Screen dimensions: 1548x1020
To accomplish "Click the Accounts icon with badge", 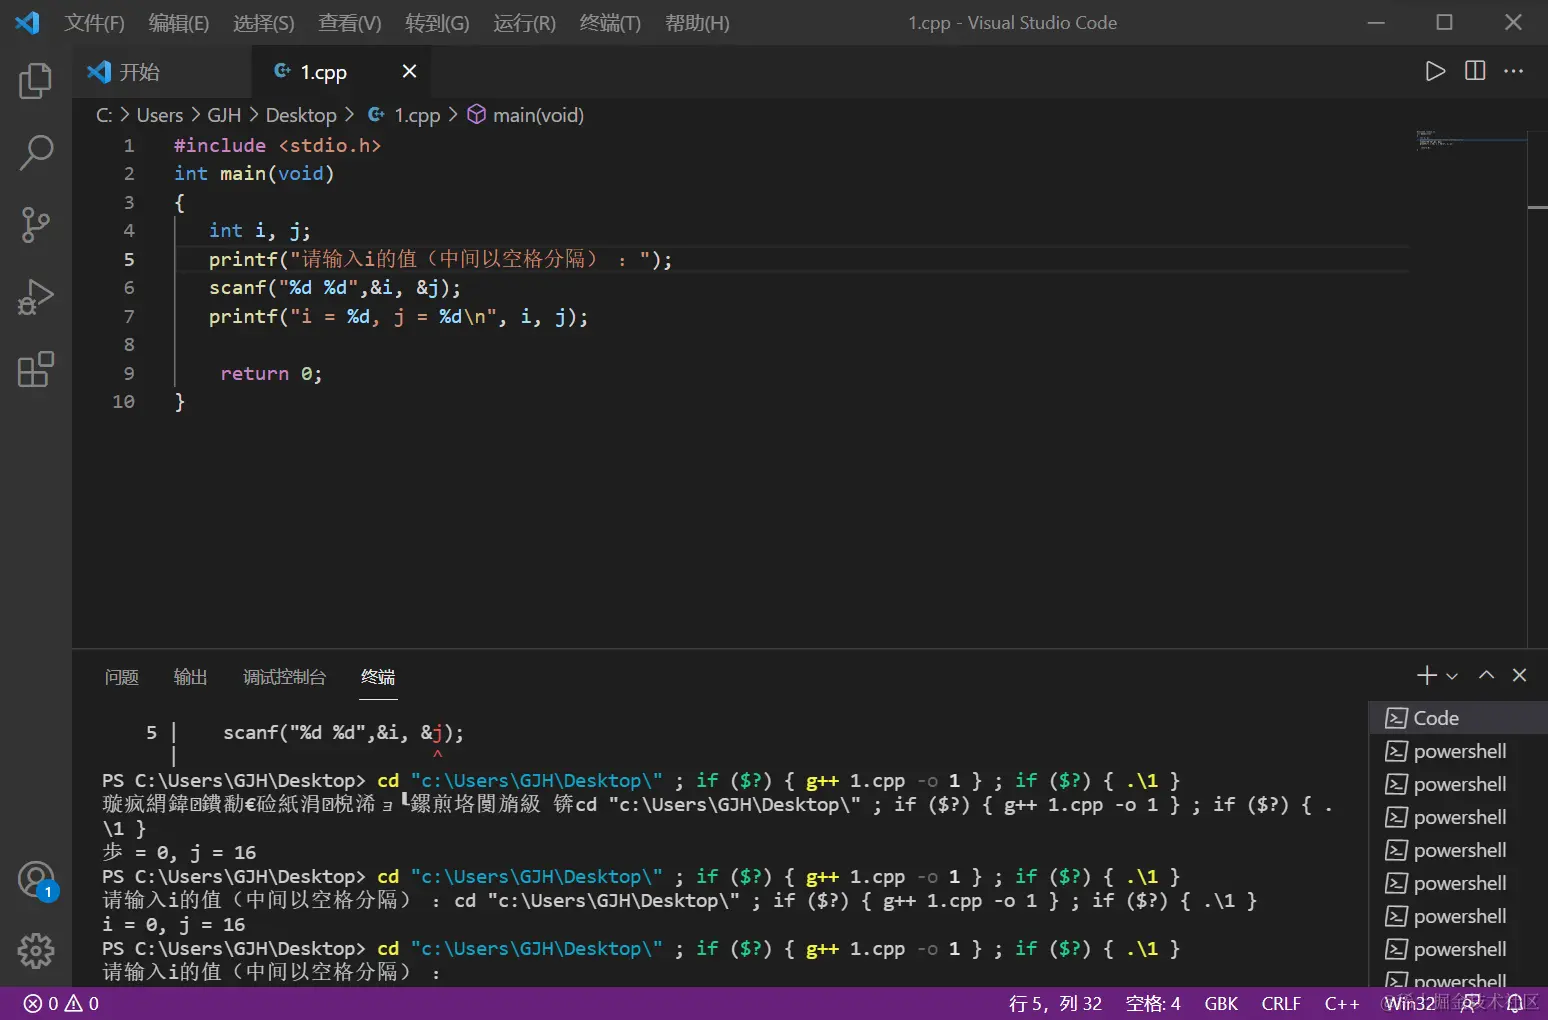I will coord(36,880).
